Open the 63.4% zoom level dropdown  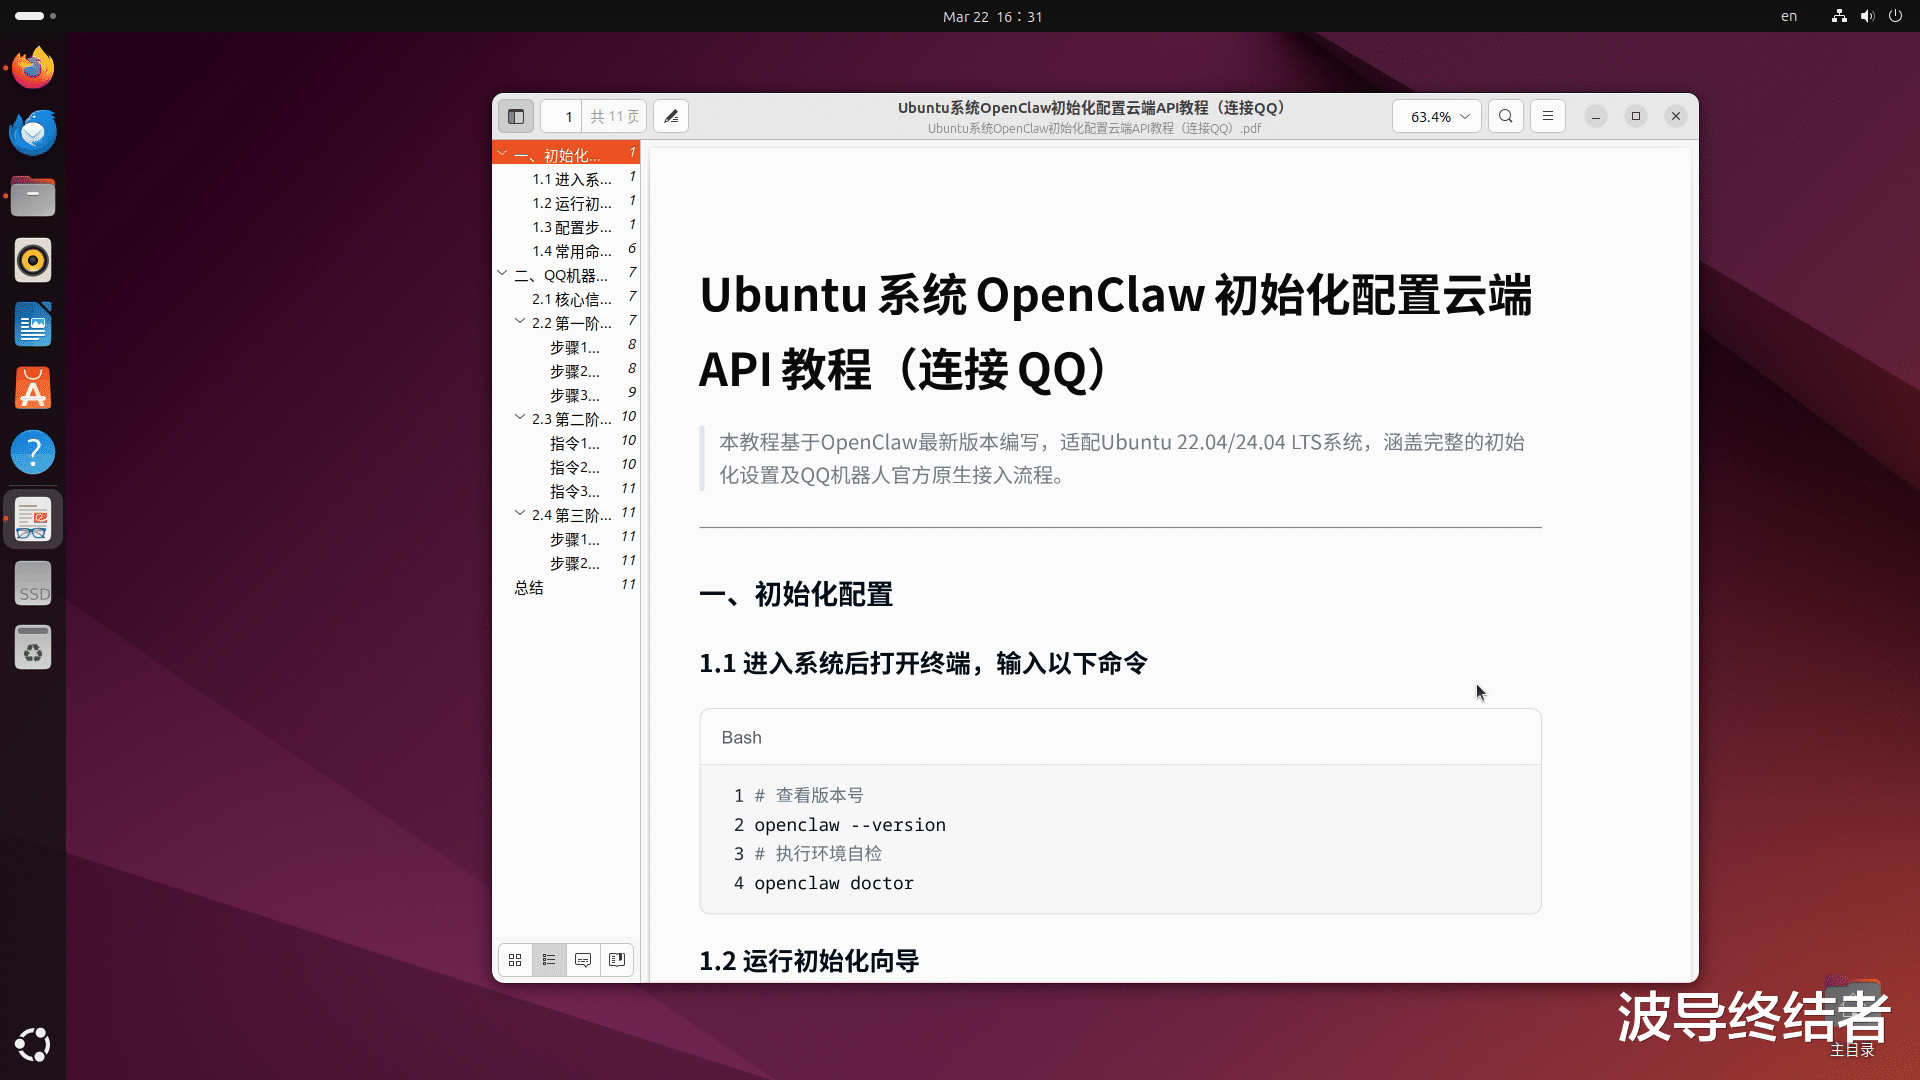click(x=1437, y=116)
